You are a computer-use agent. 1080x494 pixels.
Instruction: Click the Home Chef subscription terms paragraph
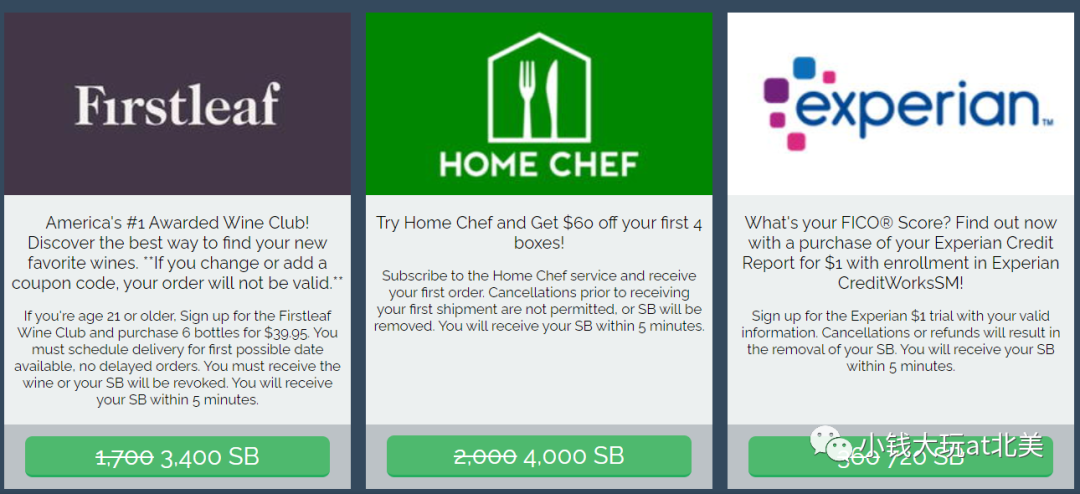click(539, 300)
